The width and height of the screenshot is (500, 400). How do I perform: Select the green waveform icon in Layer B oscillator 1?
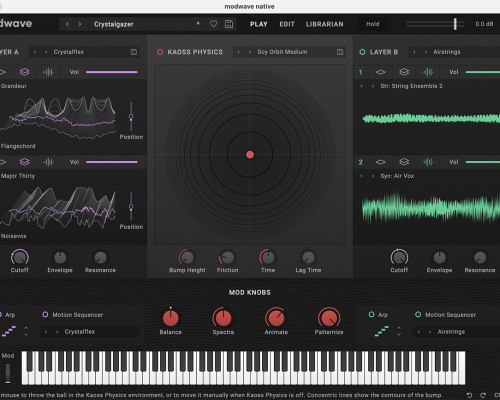pos(428,72)
